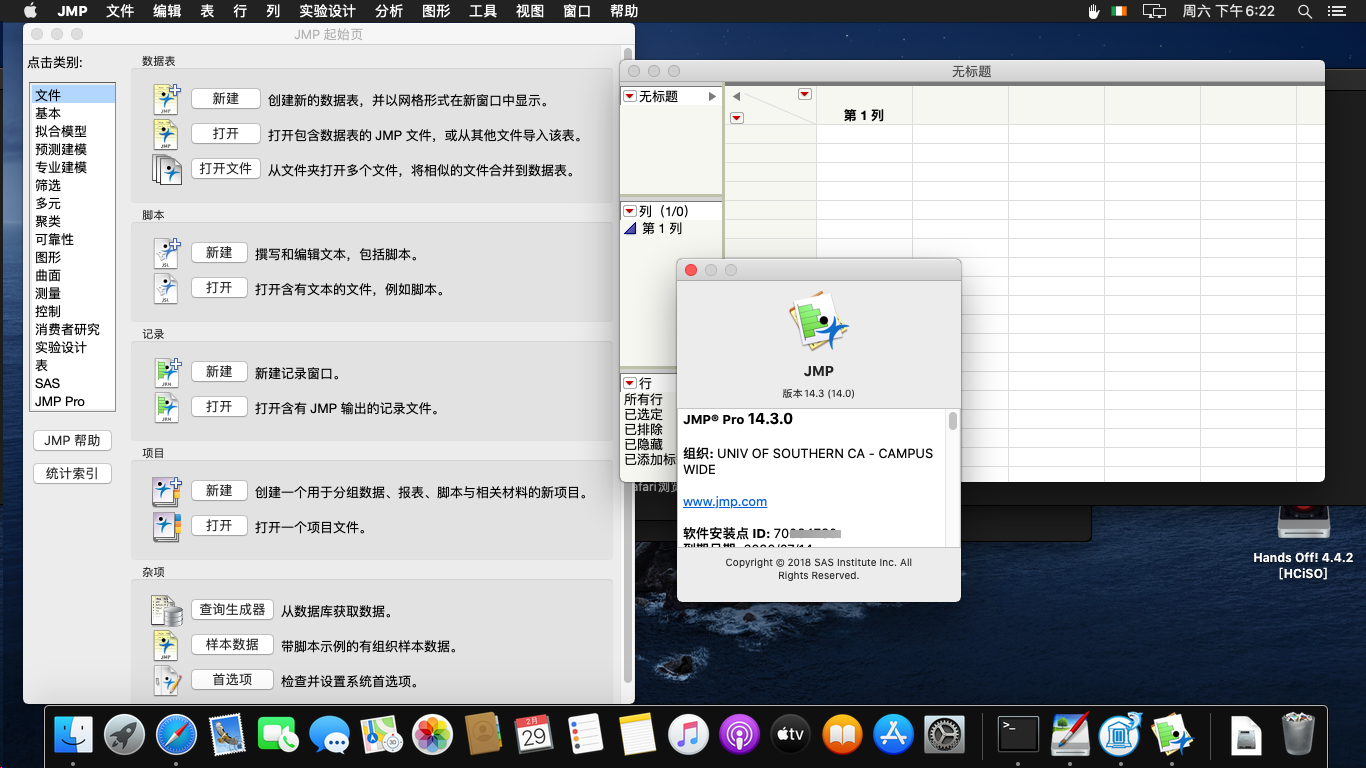The image size is (1366, 768).
Task: Open Terminal from the Dock
Action: point(1019,735)
